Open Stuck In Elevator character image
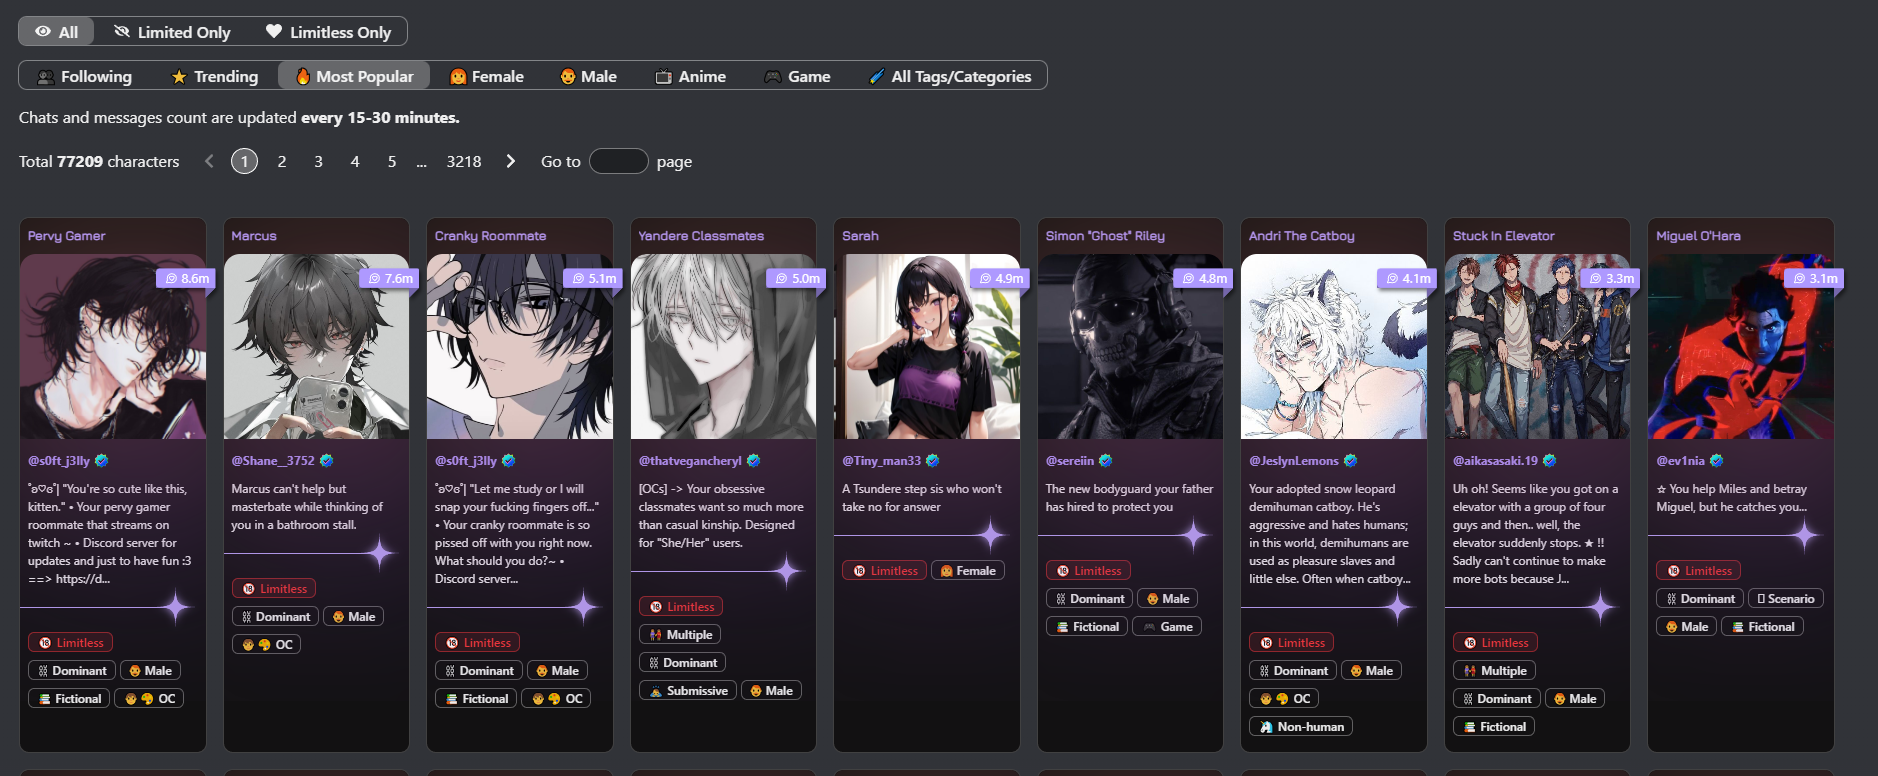1878x776 pixels. click(x=1537, y=346)
